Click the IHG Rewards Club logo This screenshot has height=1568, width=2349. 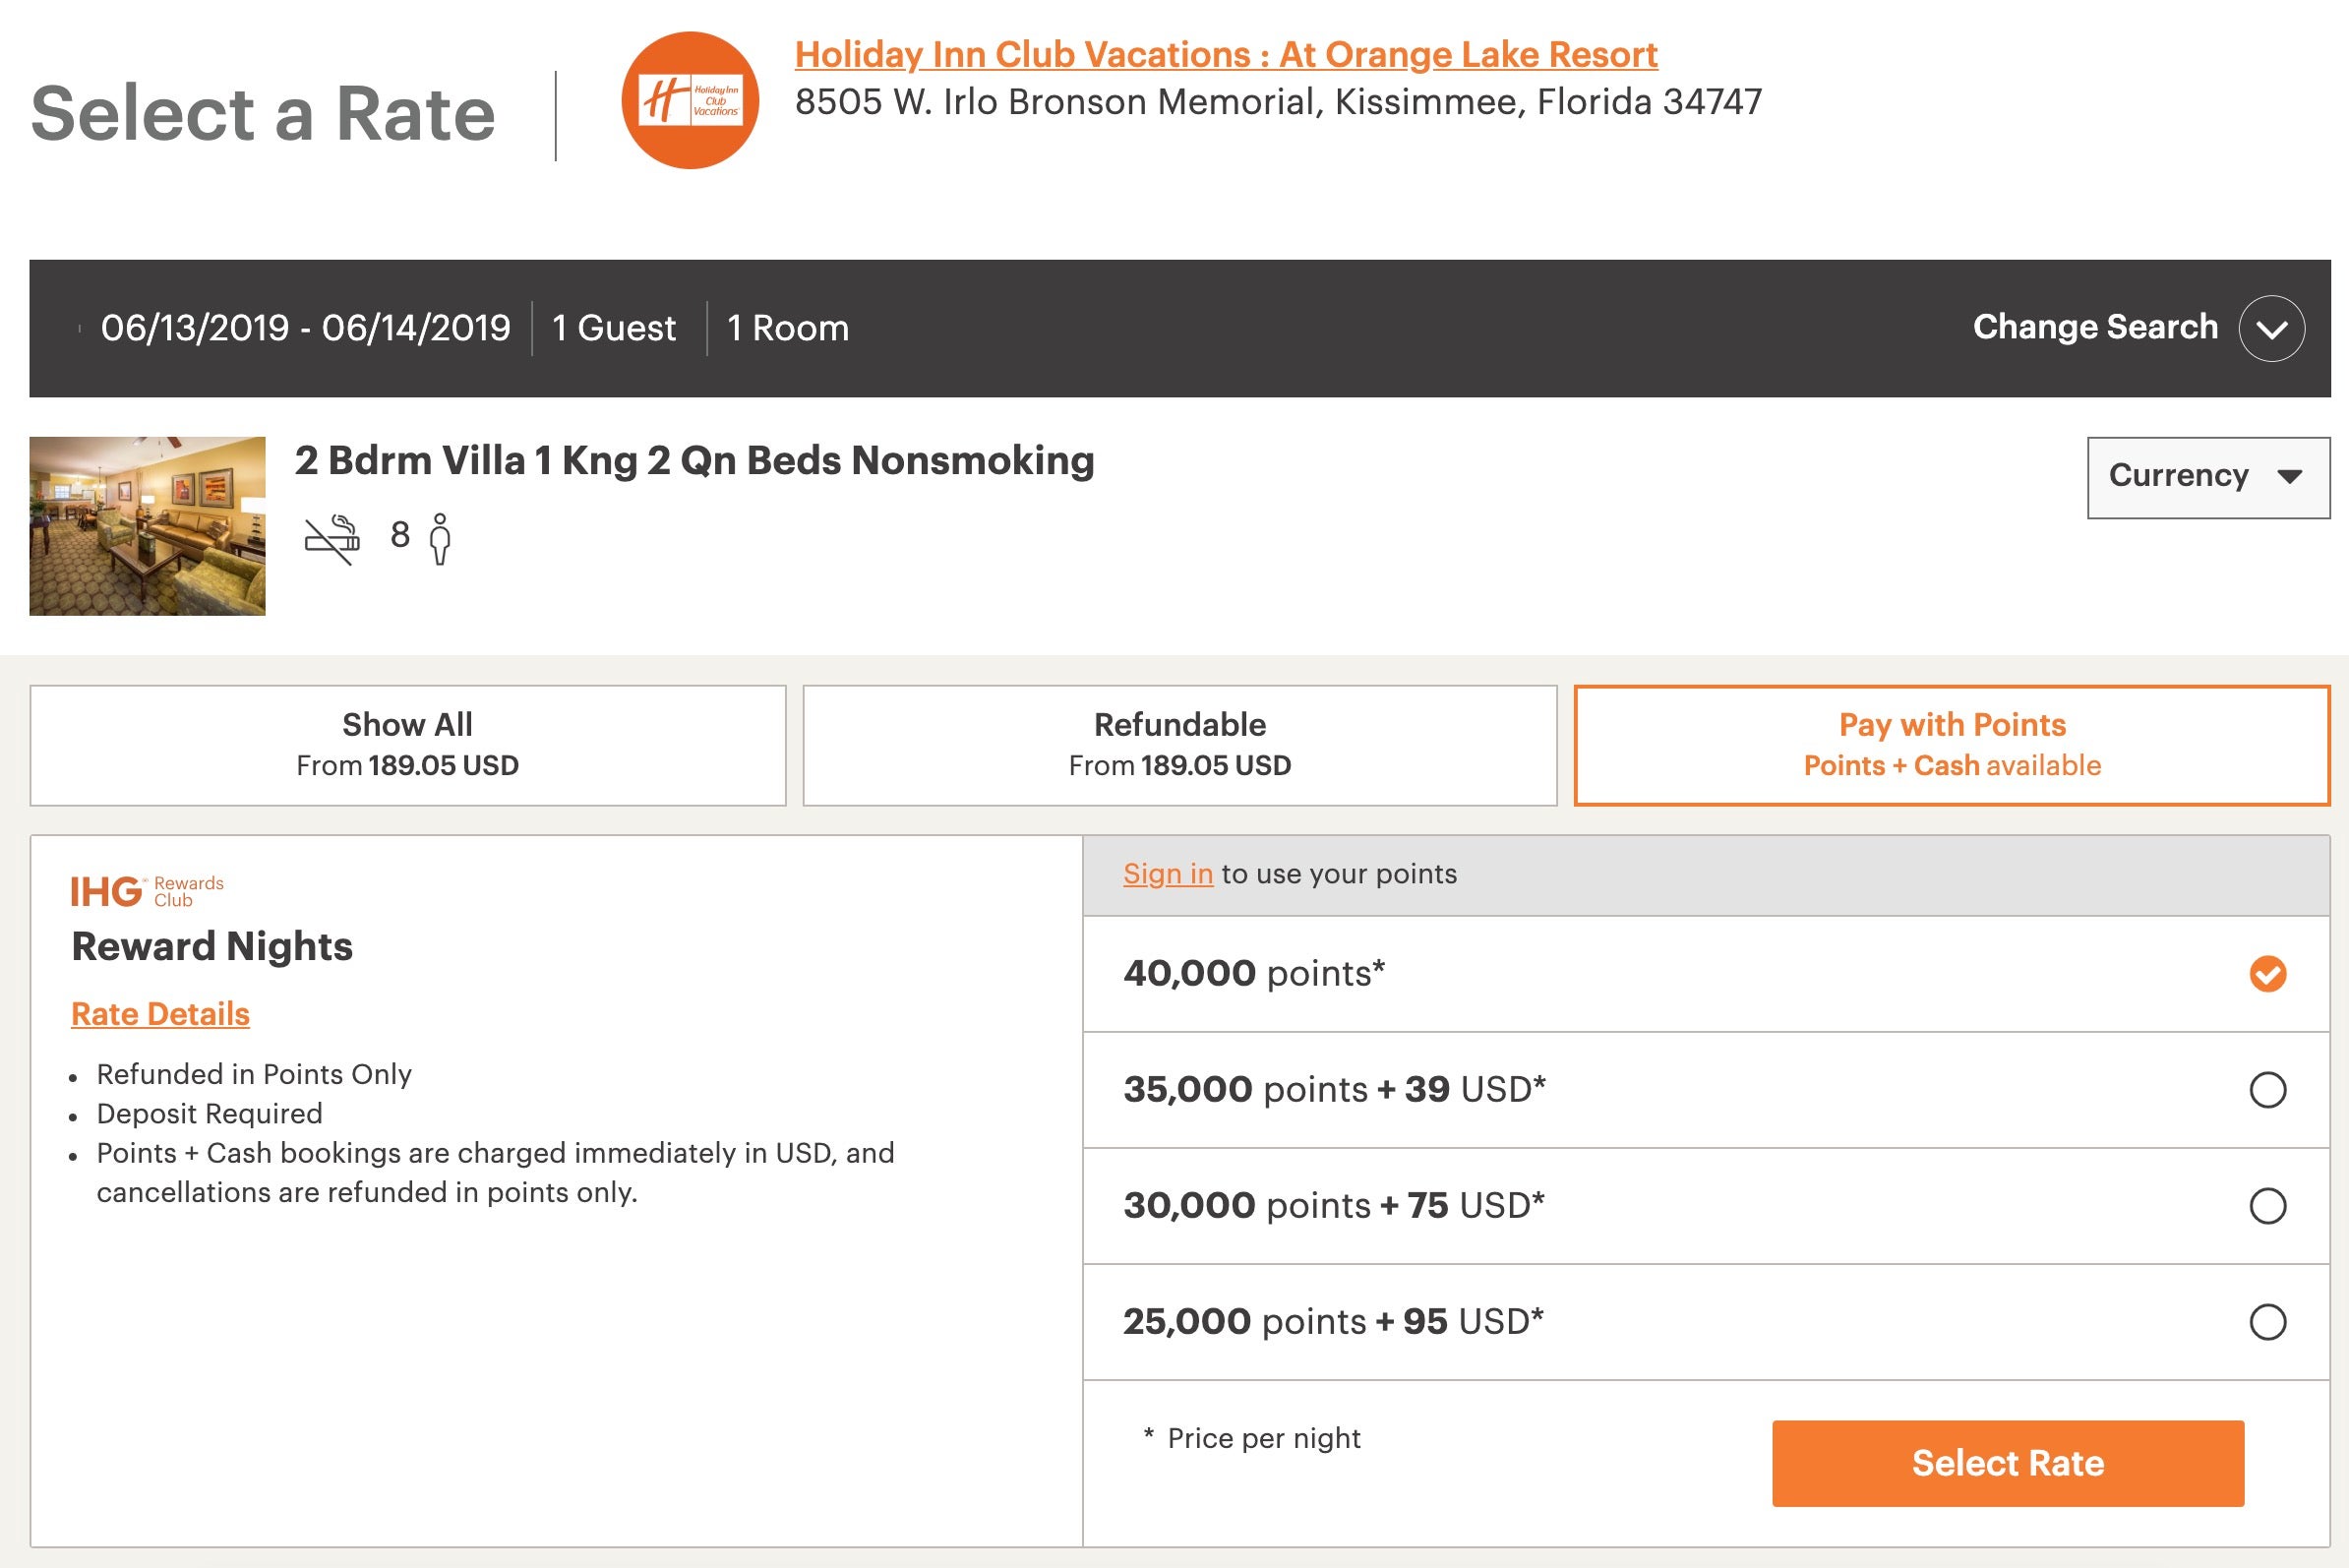147,890
